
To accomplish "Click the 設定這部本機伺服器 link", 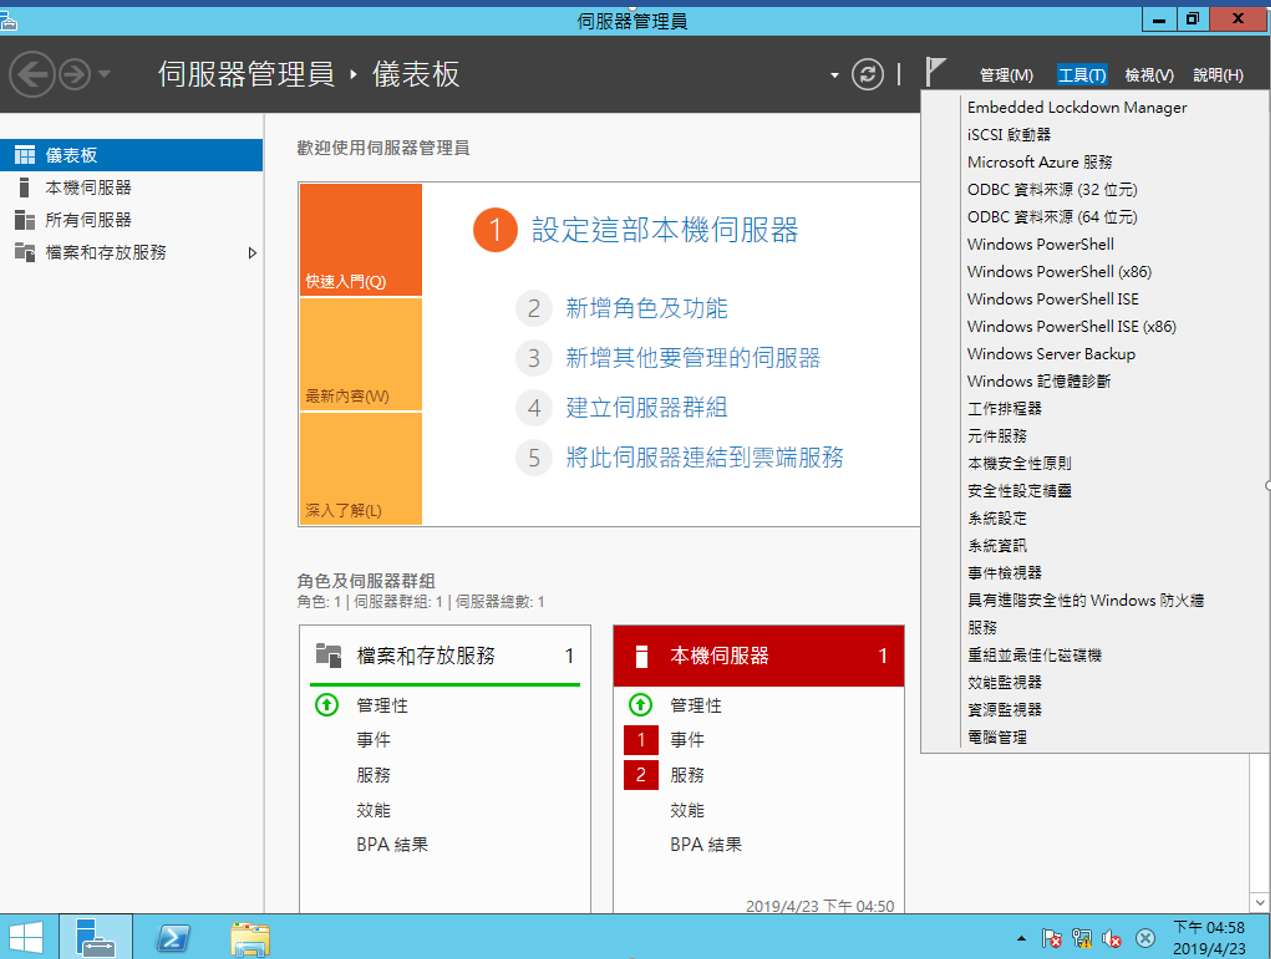I will (x=665, y=230).
